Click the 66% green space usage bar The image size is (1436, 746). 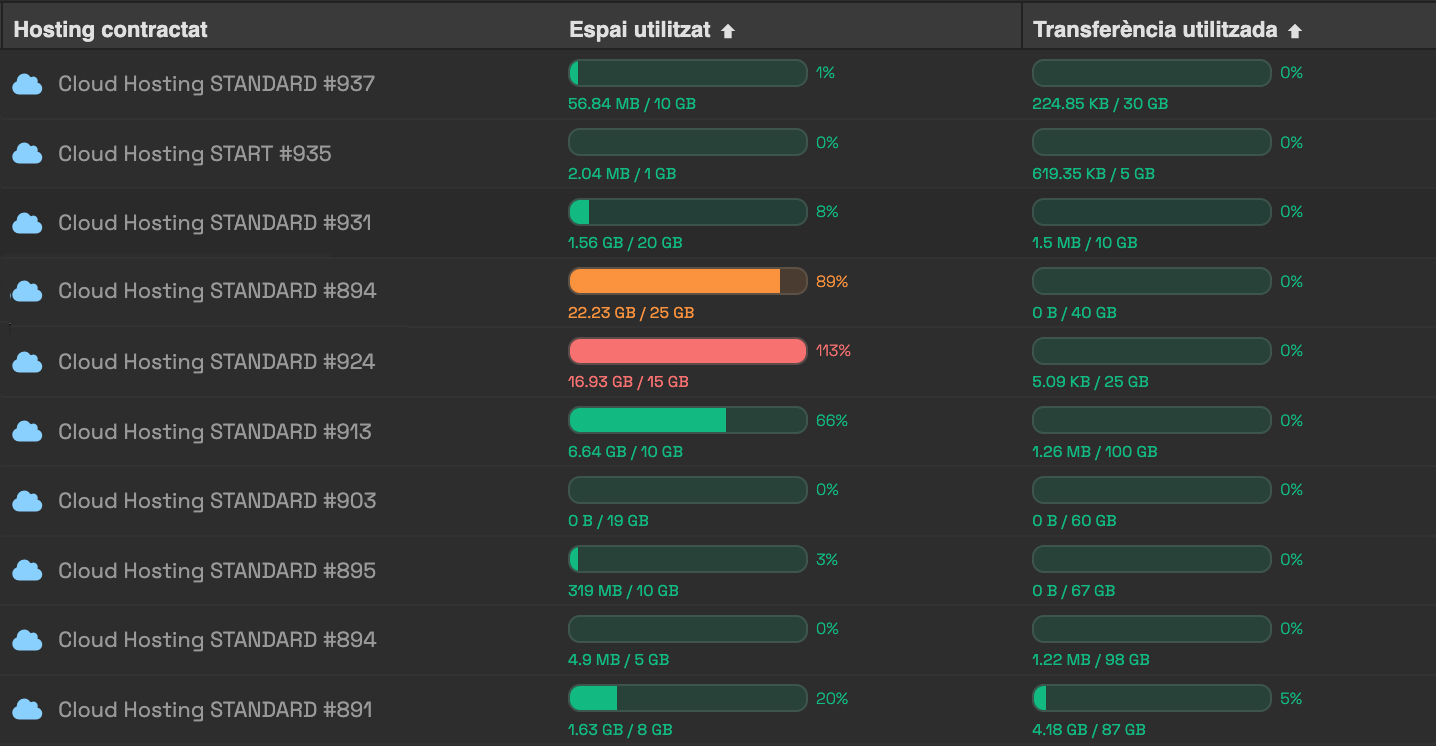click(x=688, y=420)
